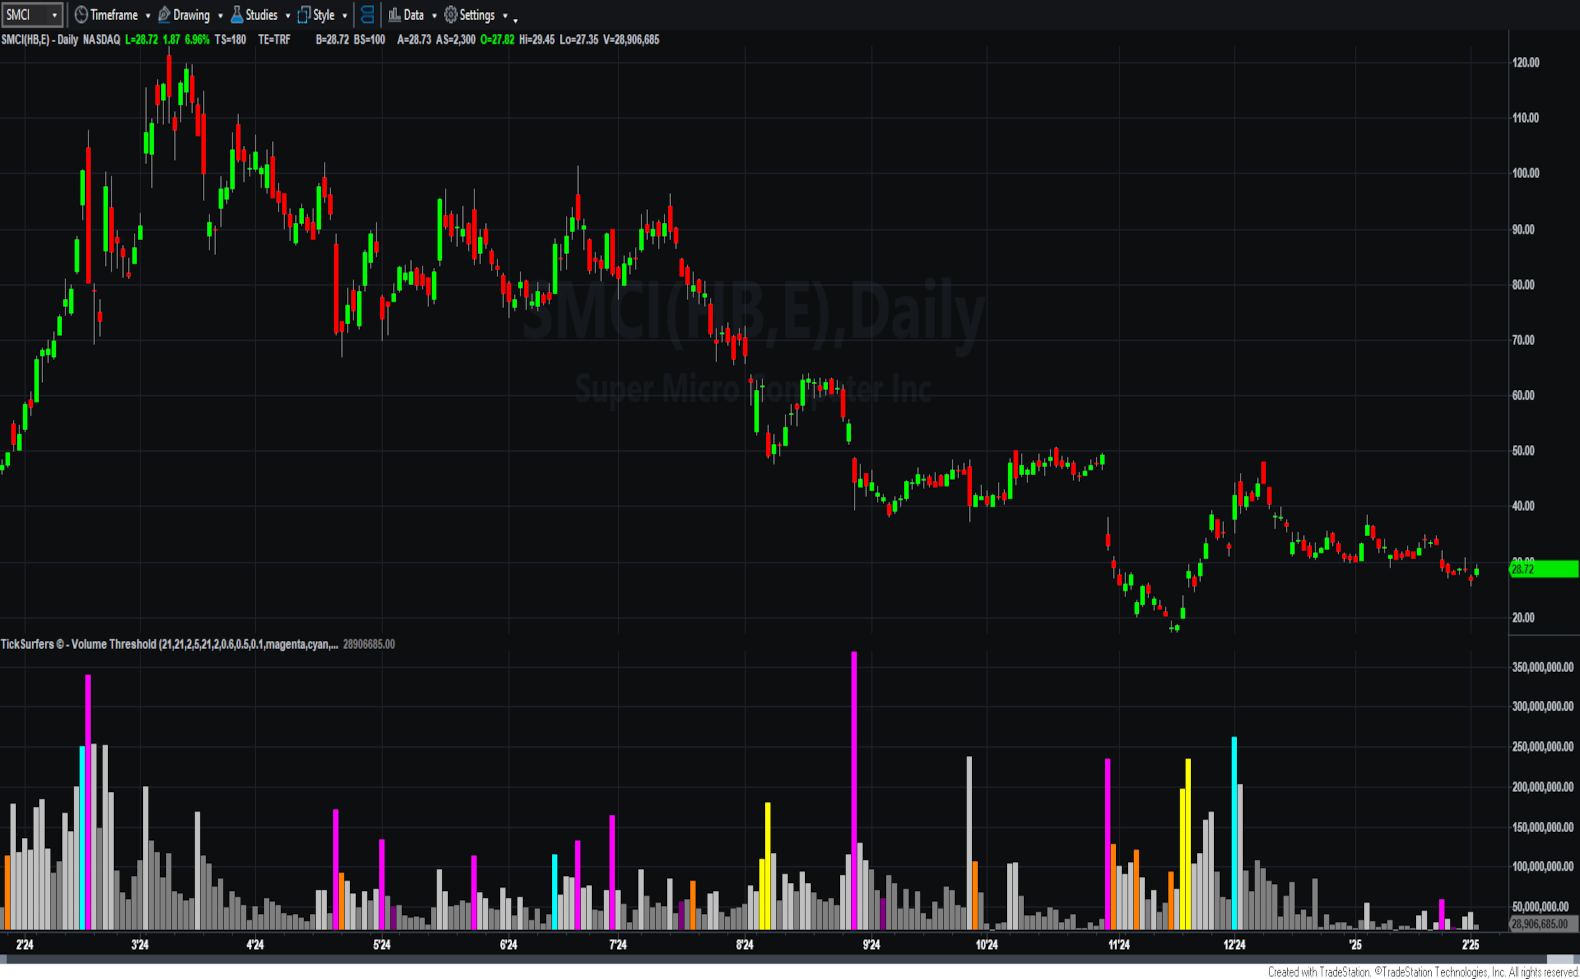This screenshot has width=1580, height=979.
Task: Click the TickSurfers Volume Threshold study label
Action: [x=169, y=644]
